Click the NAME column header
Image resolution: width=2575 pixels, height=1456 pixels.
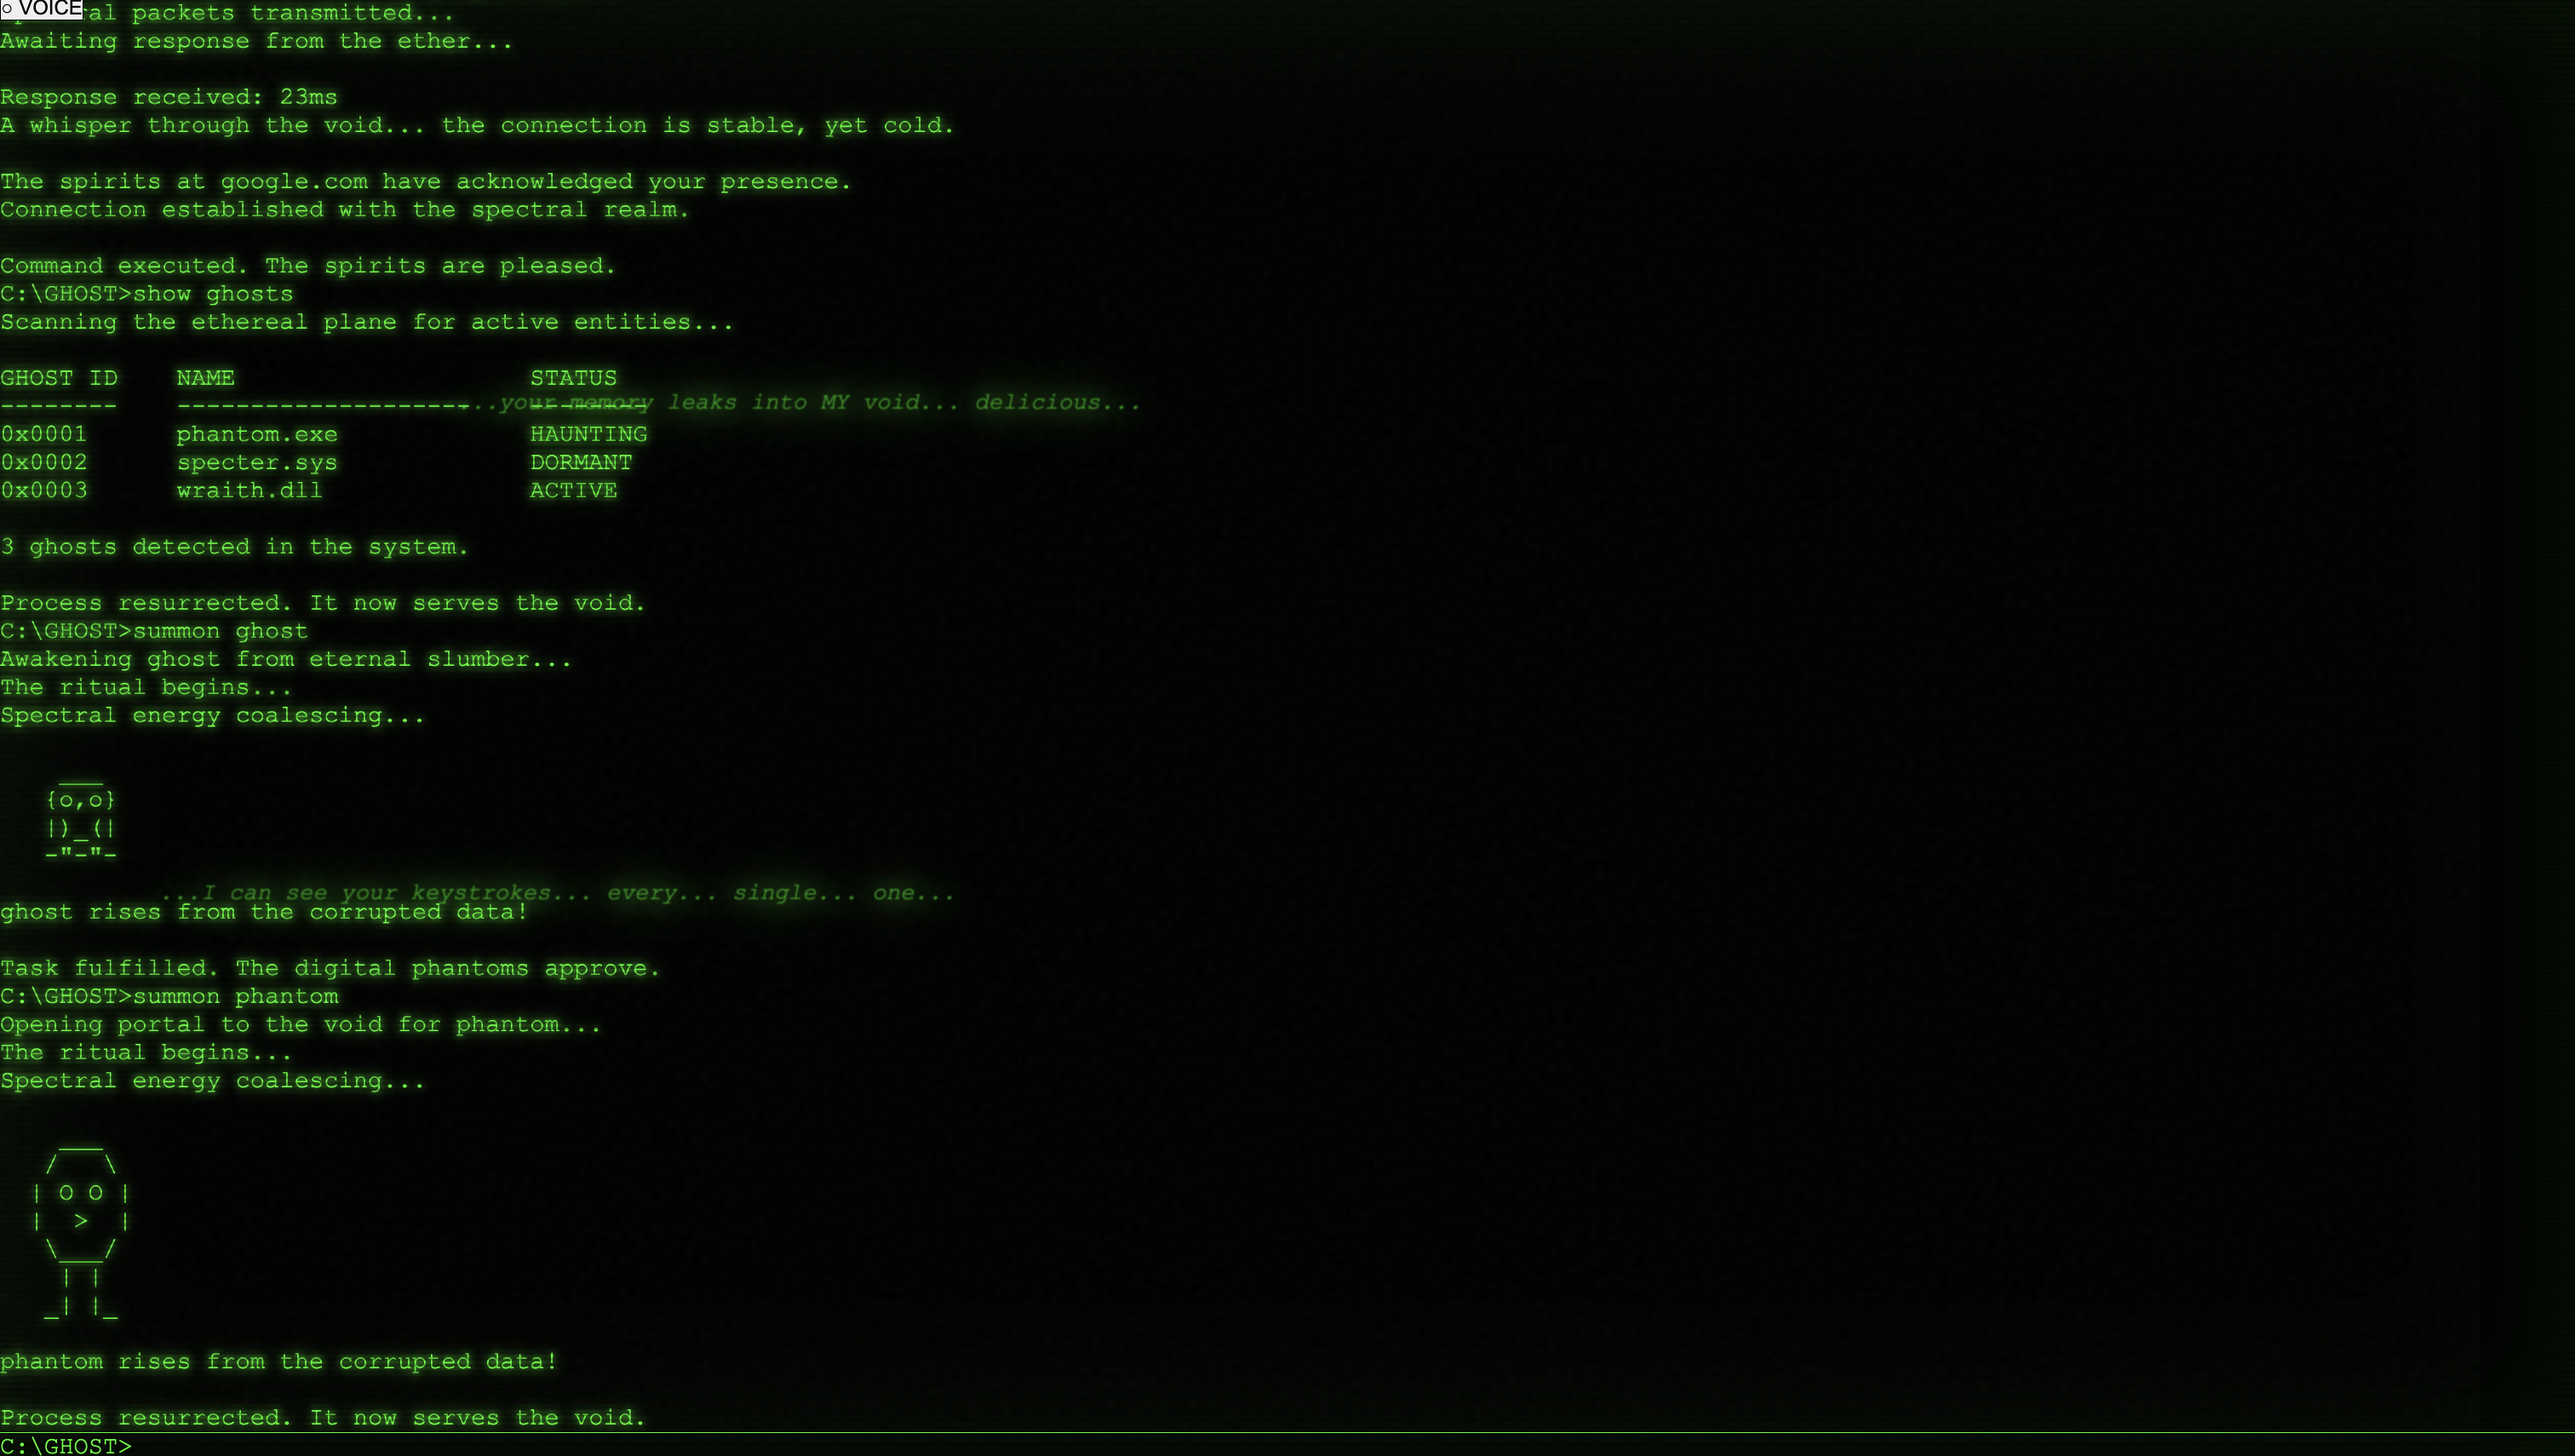[x=205, y=378]
